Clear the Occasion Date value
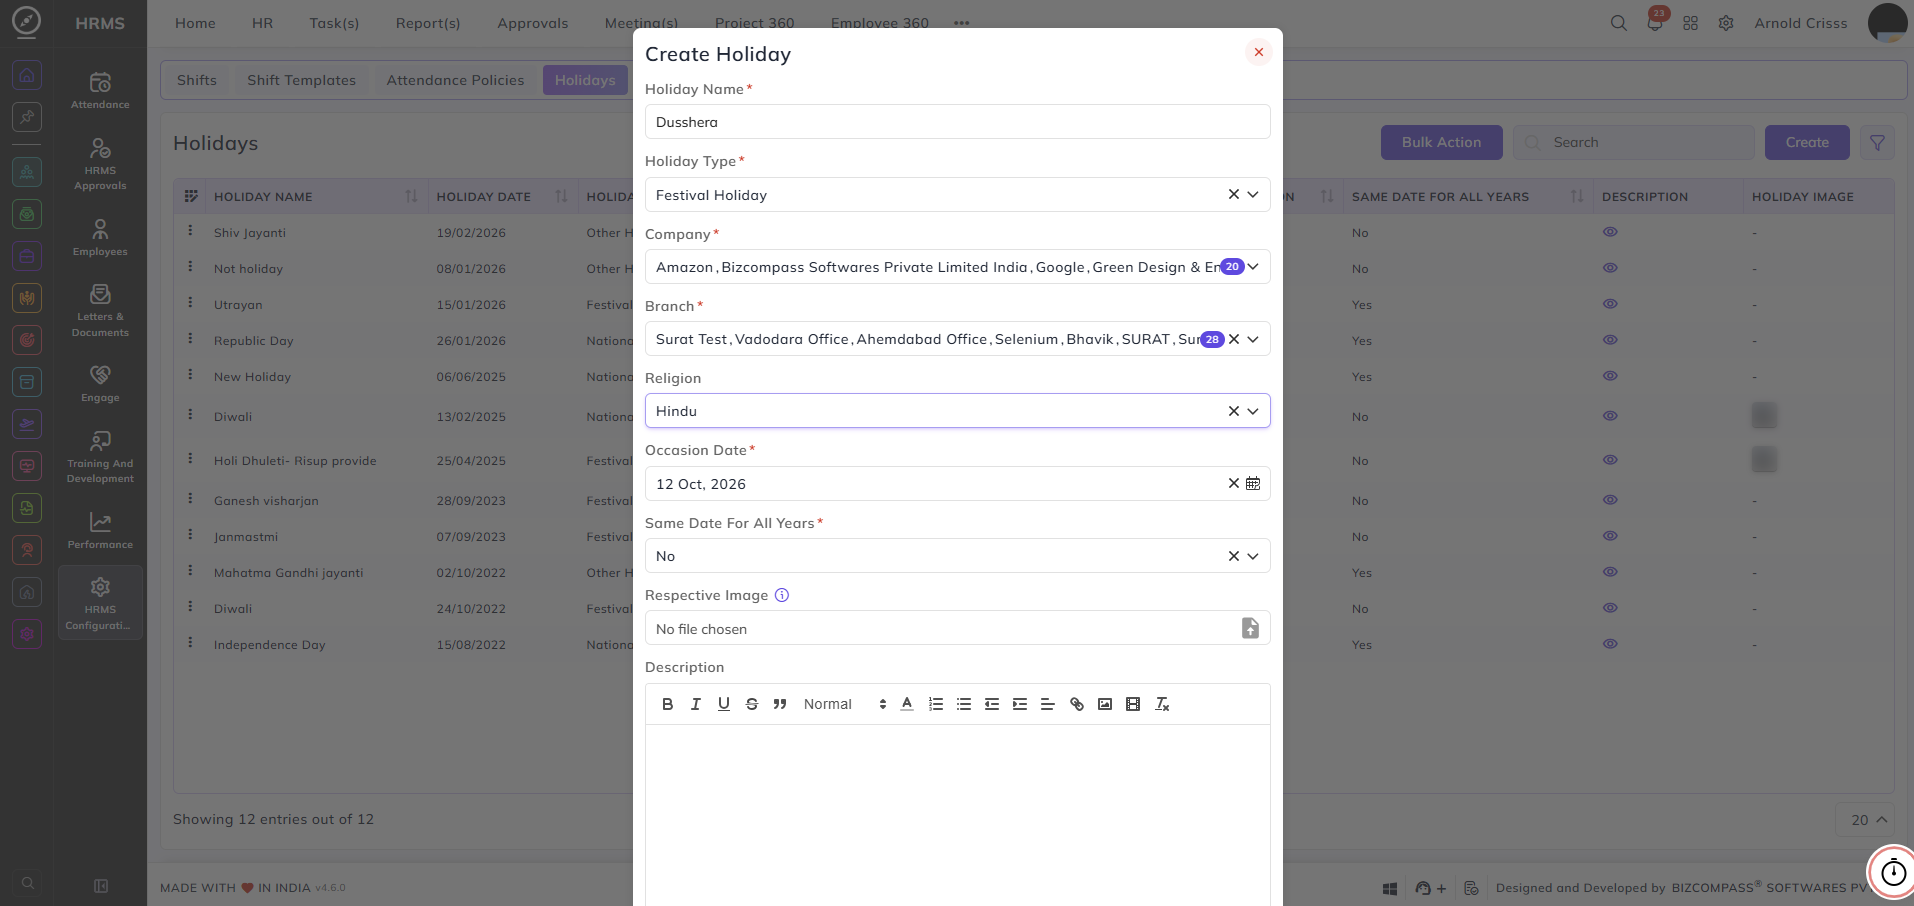The height and width of the screenshot is (906, 1914). (1234, 483)
